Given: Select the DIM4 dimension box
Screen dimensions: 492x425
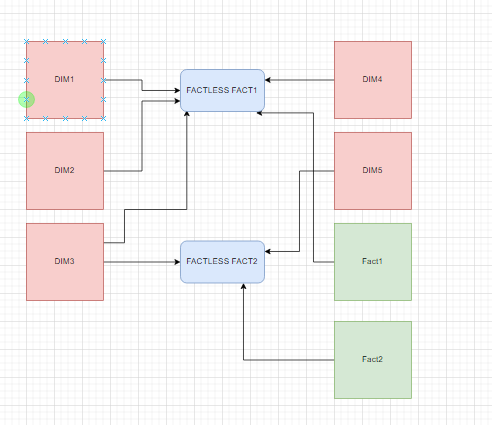Looking at the screenshot, I should (373, 80).
